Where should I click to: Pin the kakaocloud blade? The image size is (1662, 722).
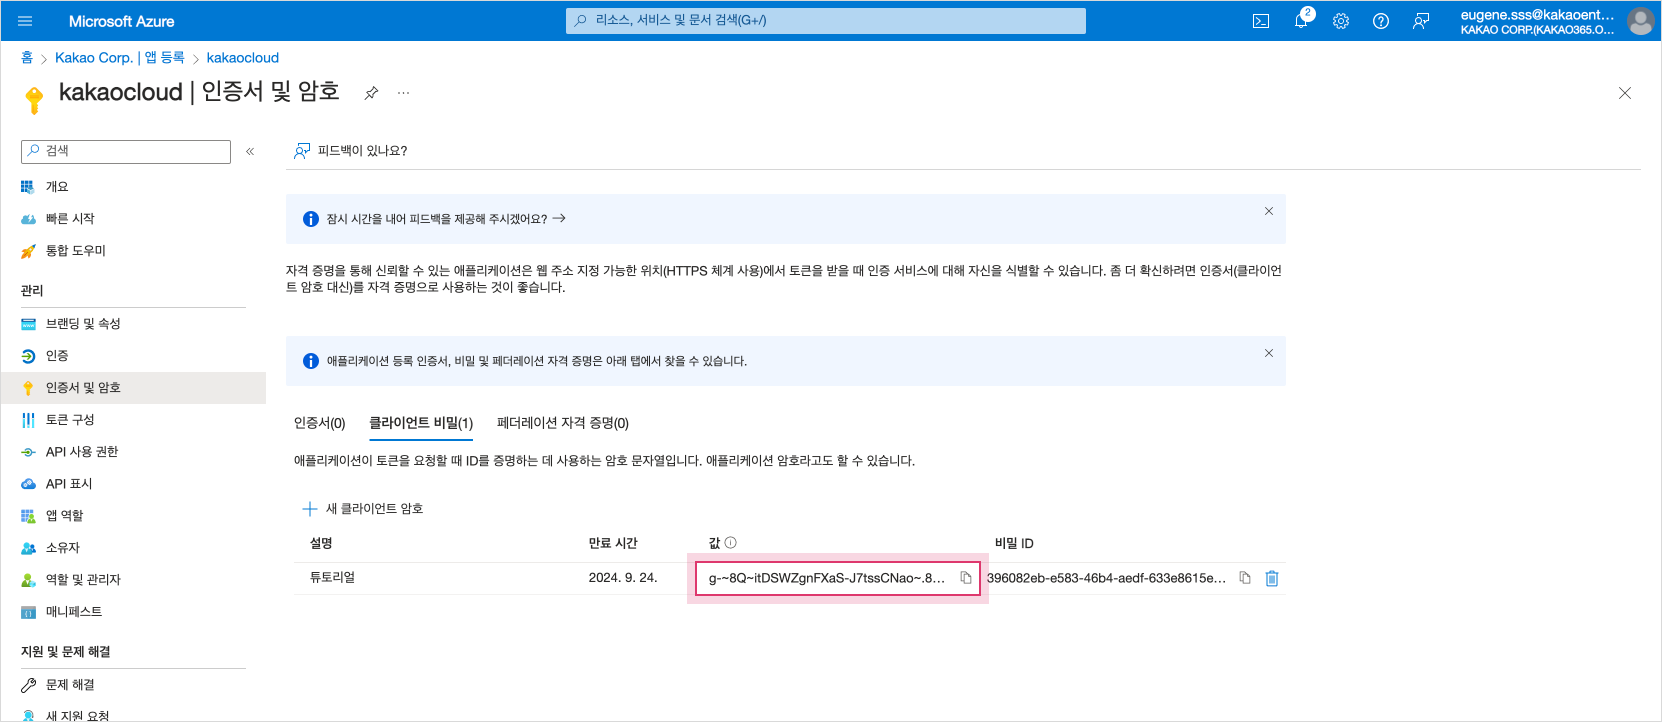click(x=371, y=93)
